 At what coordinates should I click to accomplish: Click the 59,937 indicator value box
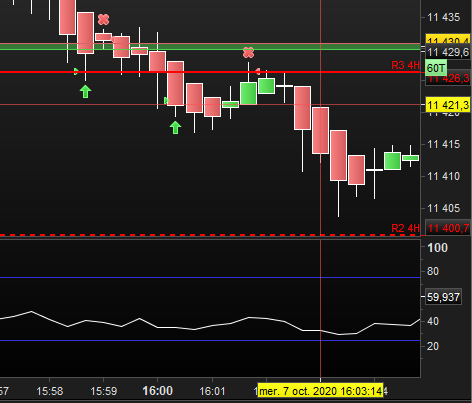coord(443,297)
